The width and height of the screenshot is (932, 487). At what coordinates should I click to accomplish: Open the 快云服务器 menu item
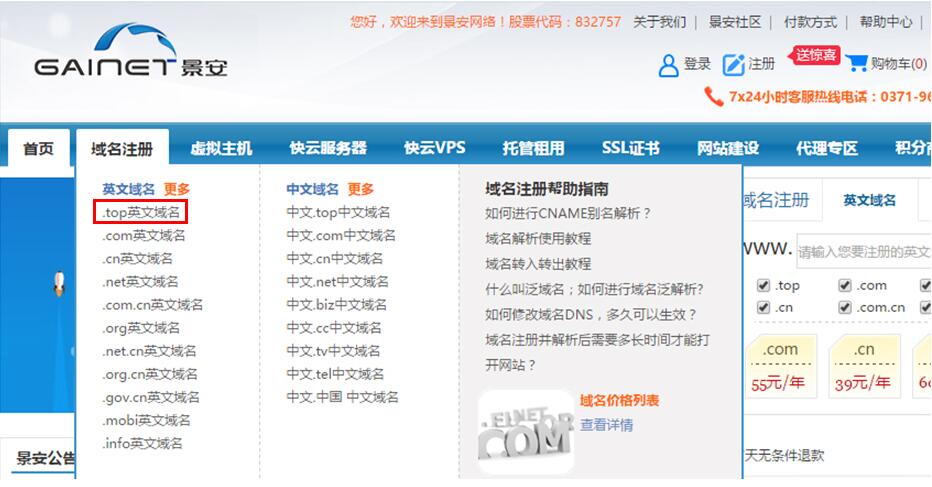(x=327, y=149)
